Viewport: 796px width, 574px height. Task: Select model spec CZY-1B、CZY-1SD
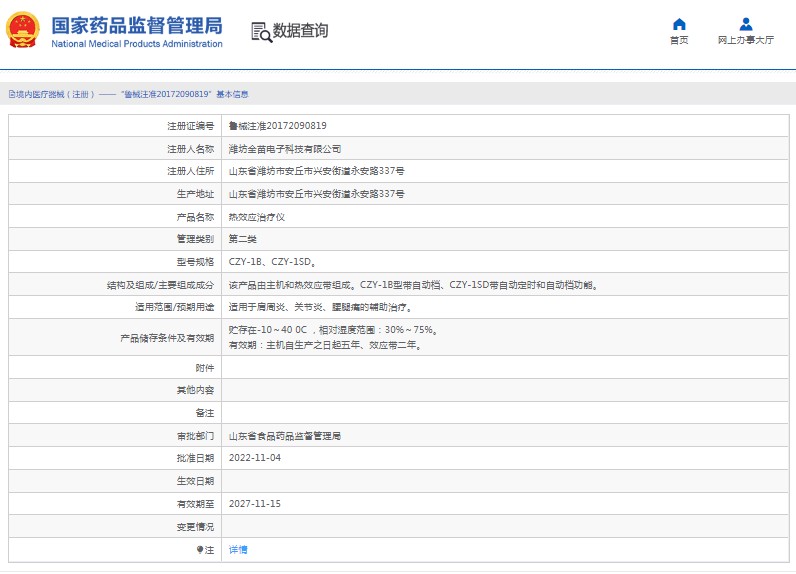[273, 262]
